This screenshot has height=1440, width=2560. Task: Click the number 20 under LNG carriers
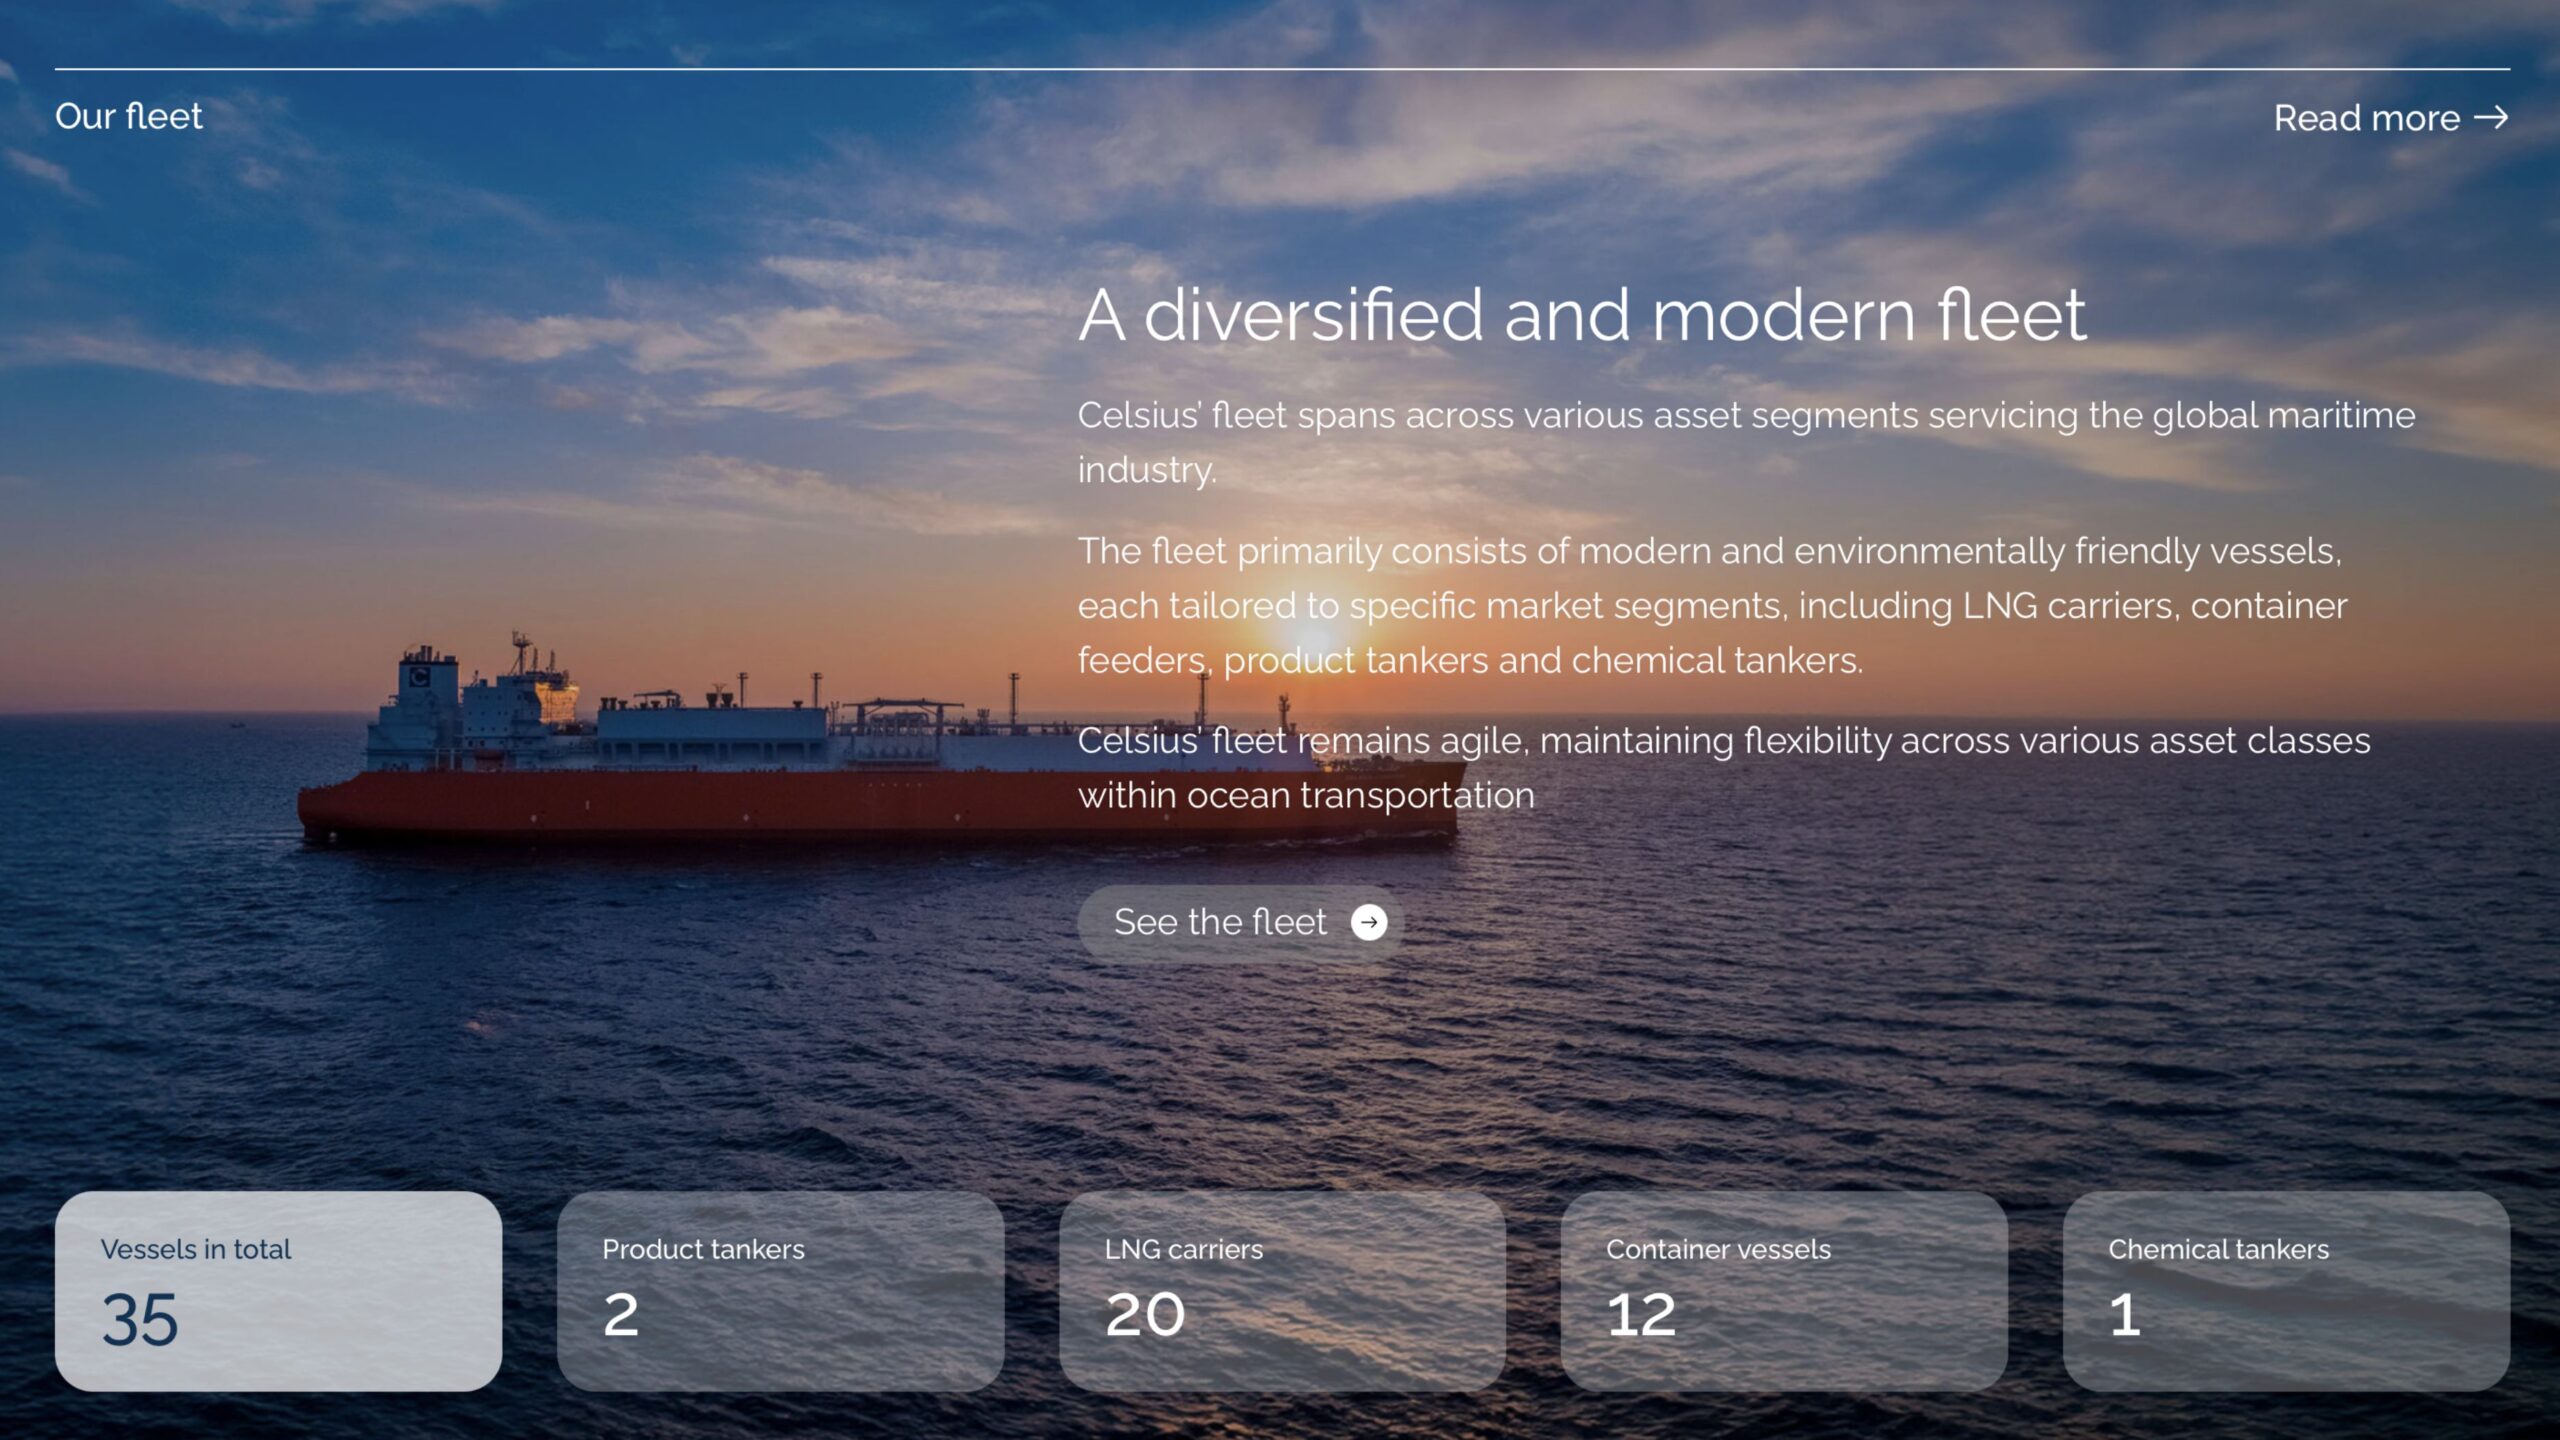[1145, 1315]
